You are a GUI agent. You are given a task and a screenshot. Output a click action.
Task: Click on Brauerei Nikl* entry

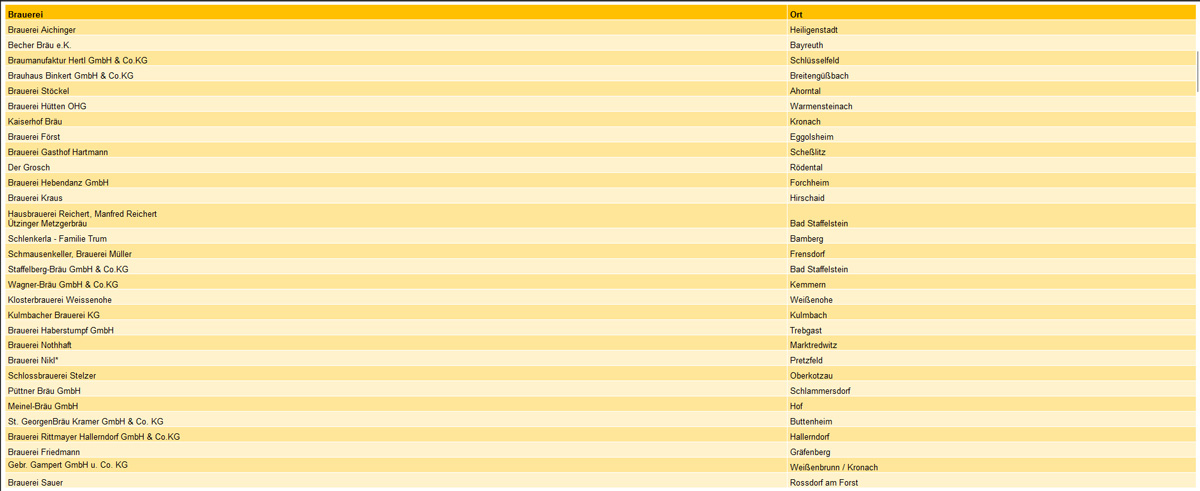(x=33, y=360)
